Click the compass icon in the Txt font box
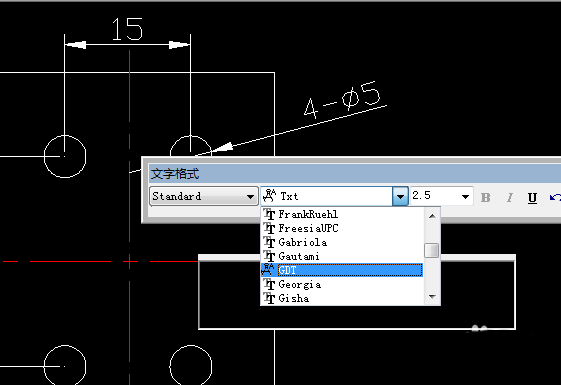The image size is (561, 385). pos(269,196)
